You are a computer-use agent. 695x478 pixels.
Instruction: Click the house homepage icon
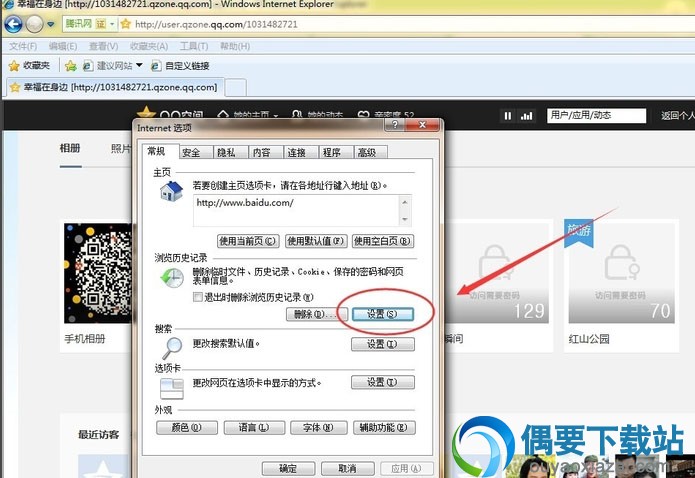[x=171, y=192]
